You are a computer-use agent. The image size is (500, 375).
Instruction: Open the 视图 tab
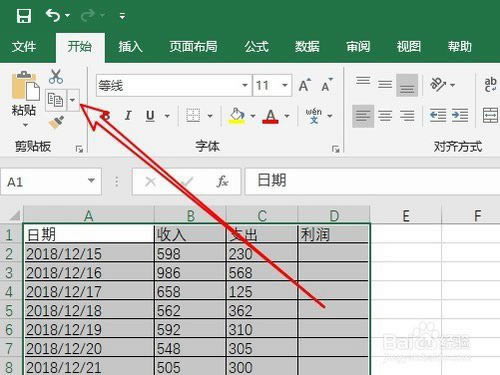[409, 47]
